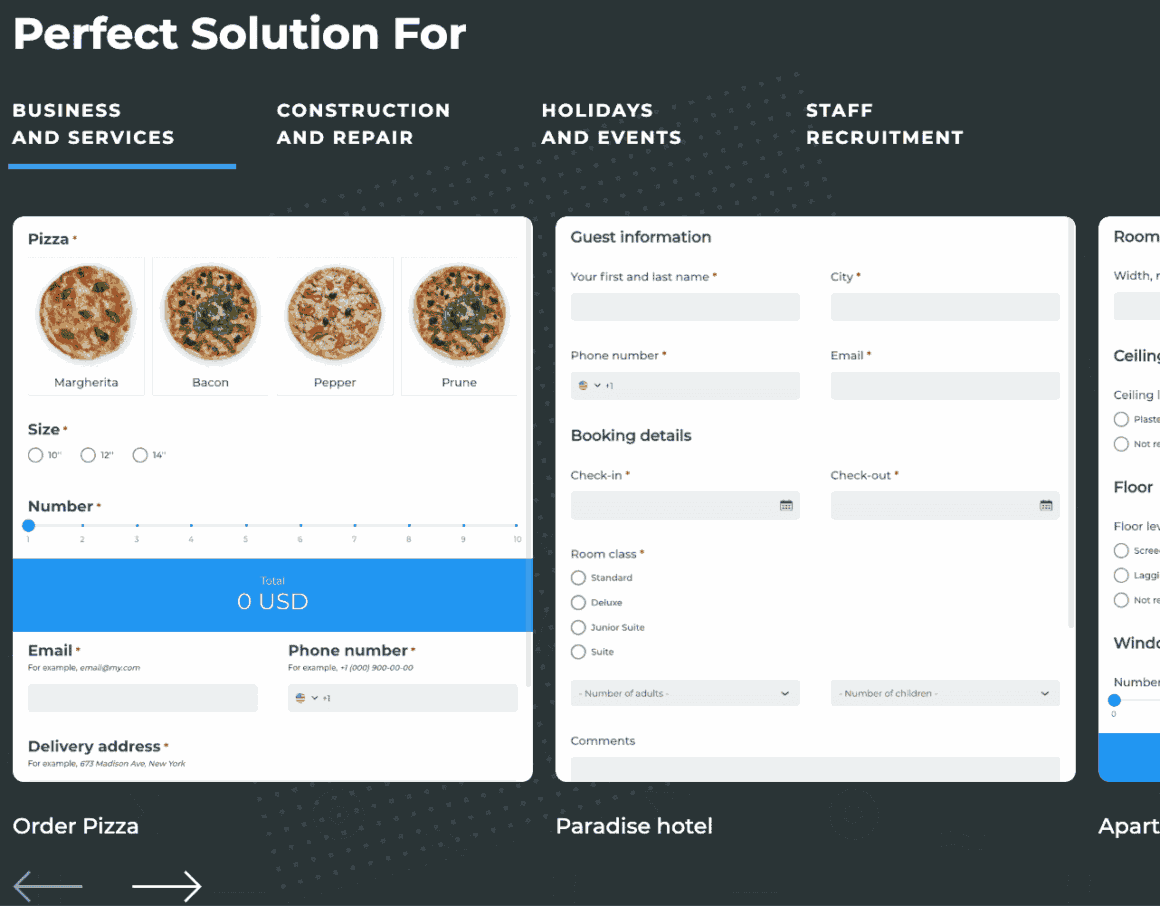This screenshot has height=906, width=1160.
Task: Click the left arrow carousel icon
Action: coord(47,886)
